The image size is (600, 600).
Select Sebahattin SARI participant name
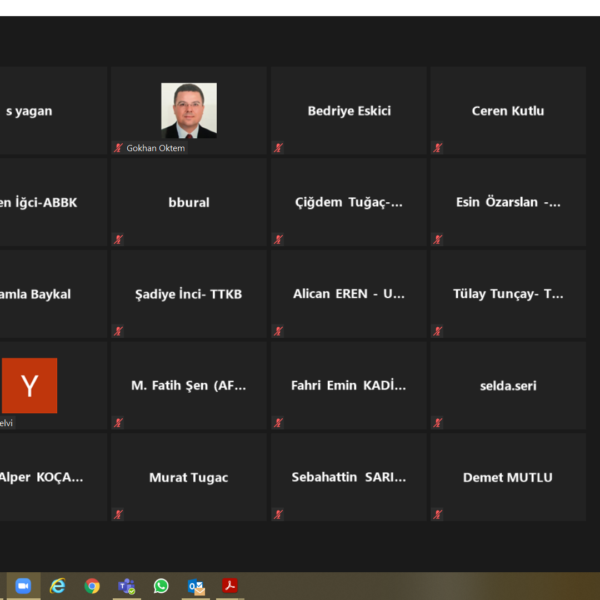(x=349, y=477)
